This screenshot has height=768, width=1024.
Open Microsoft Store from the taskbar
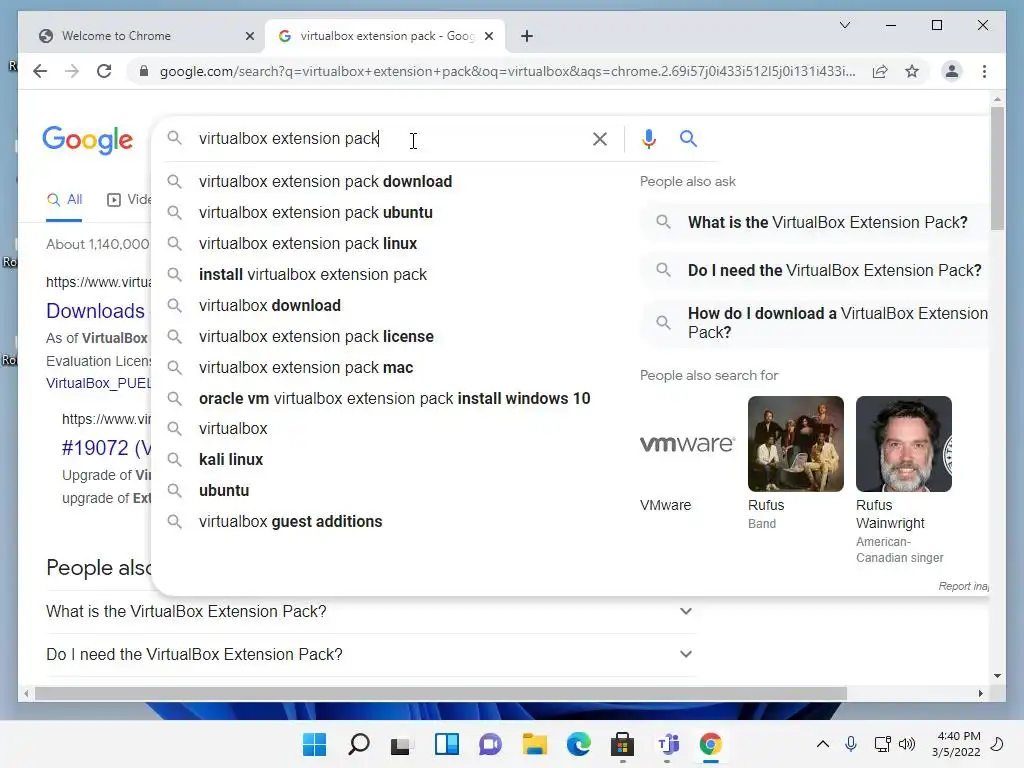pyautogui.click(x=622, y=744)
